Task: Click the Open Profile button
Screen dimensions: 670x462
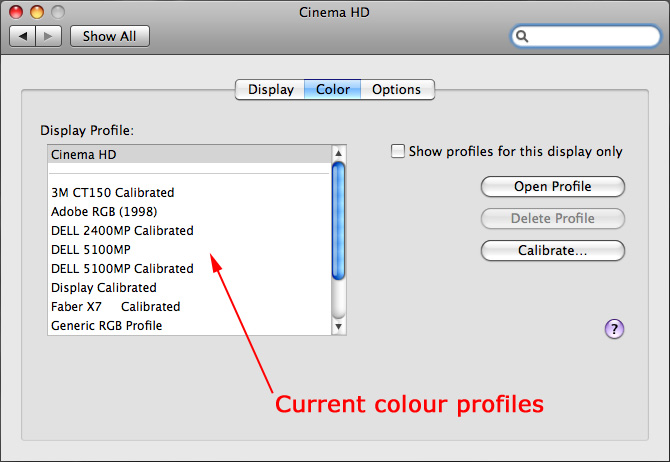Action: coord(552,186)
